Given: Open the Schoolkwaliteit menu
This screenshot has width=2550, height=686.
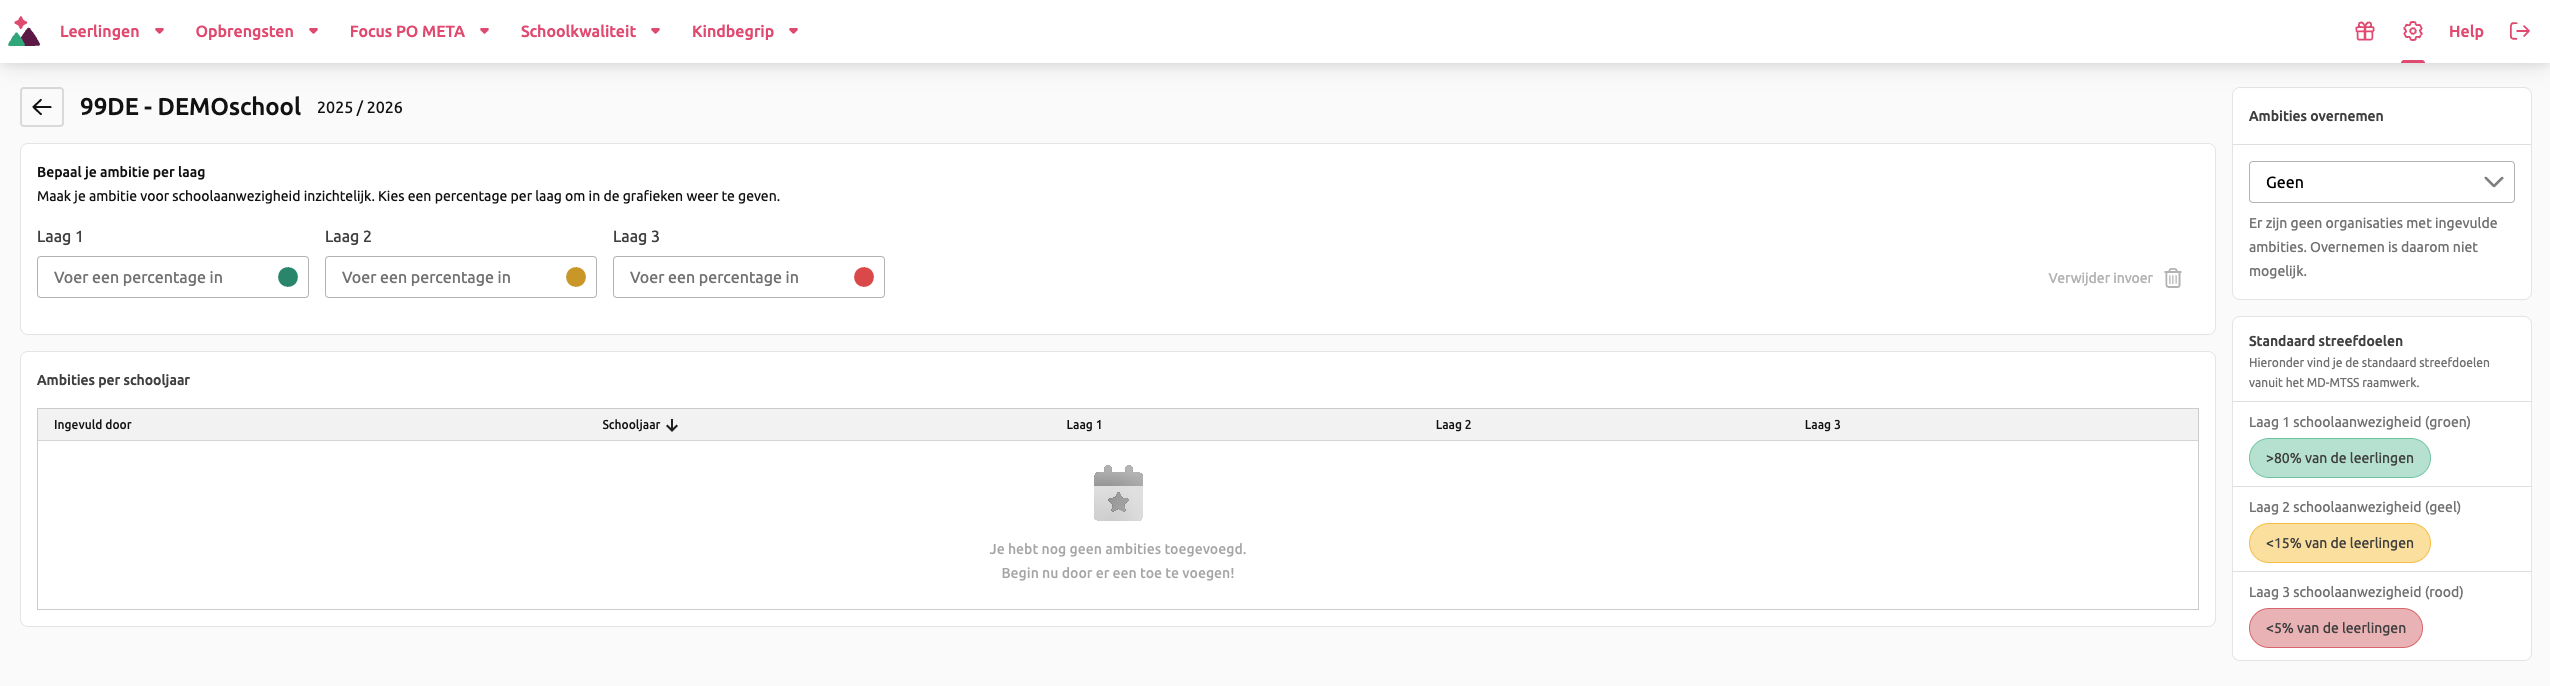Looking at the screenshot, I should click(x=591, y=31).
